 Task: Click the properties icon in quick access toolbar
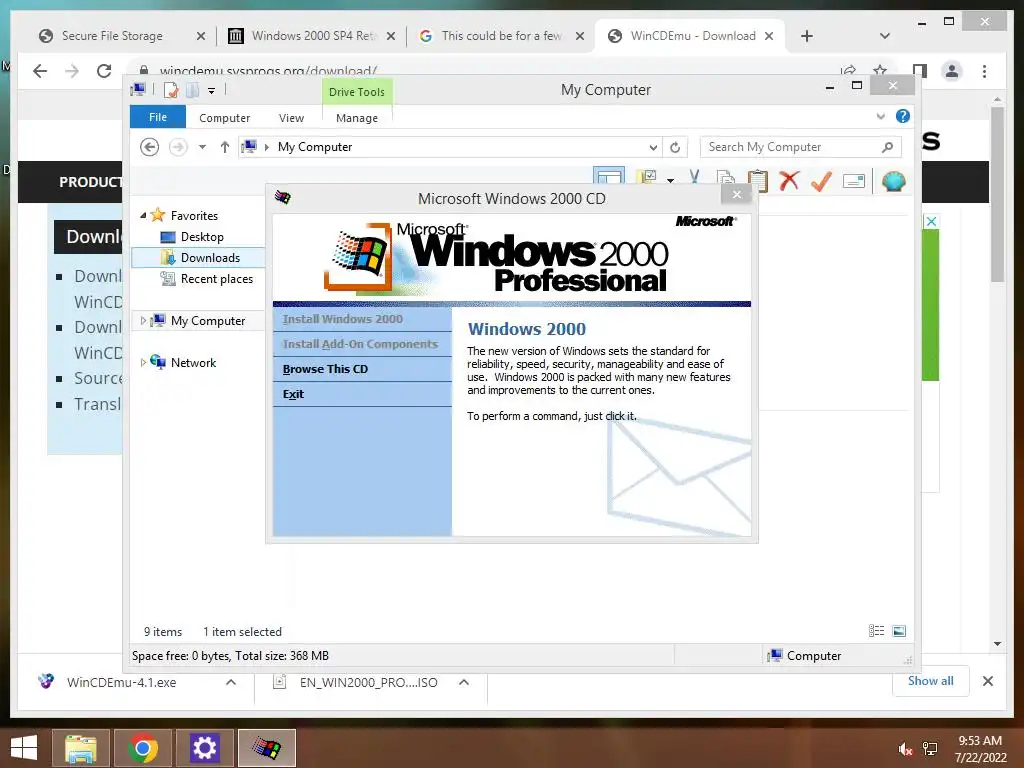coord(171,90)
